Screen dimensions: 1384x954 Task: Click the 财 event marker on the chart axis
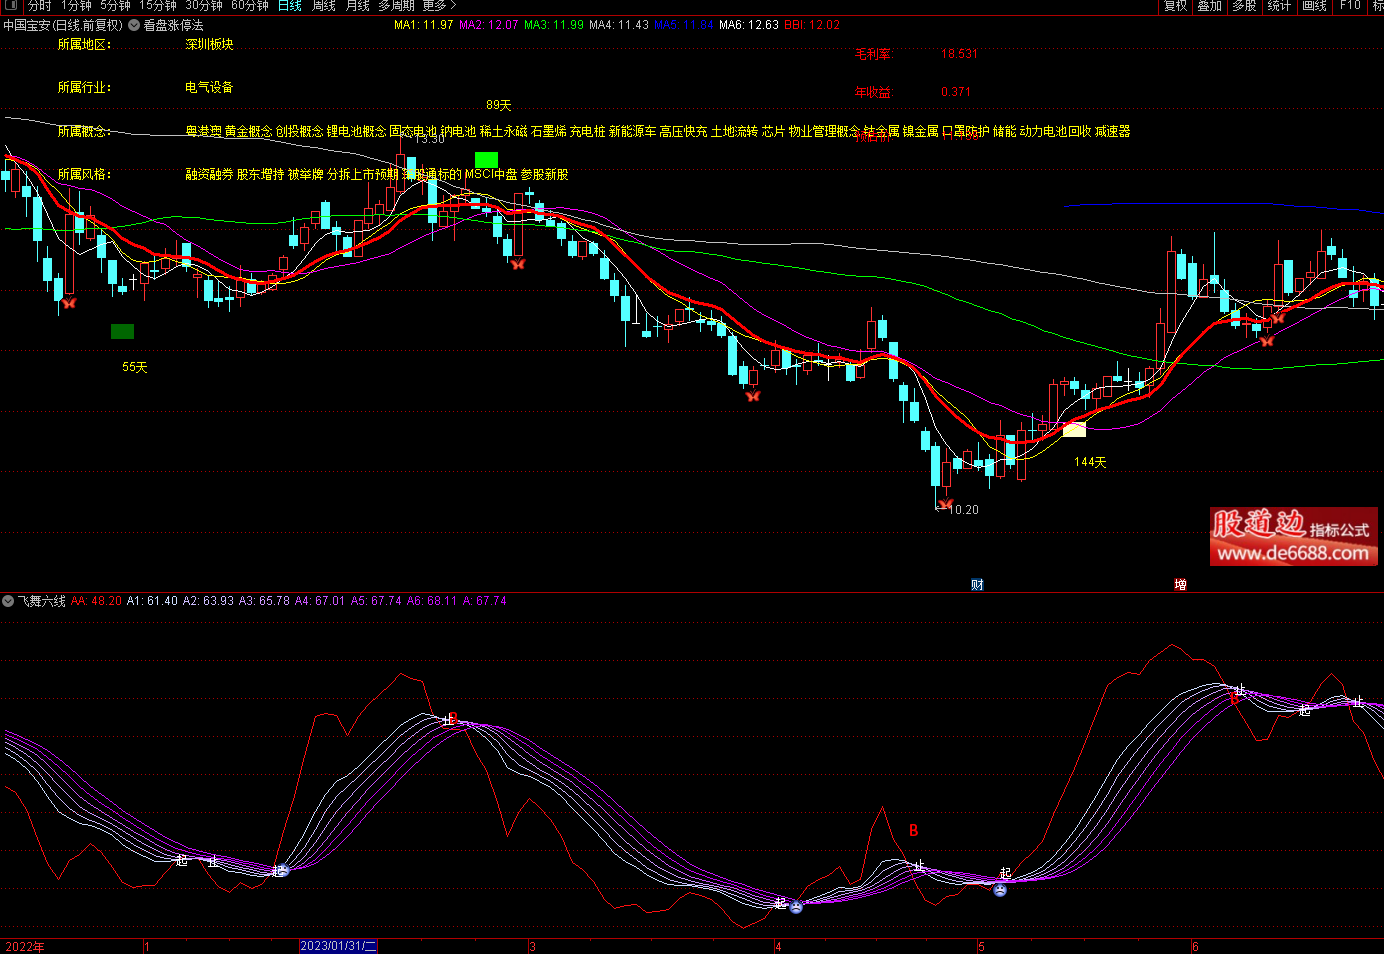(977, 585)
